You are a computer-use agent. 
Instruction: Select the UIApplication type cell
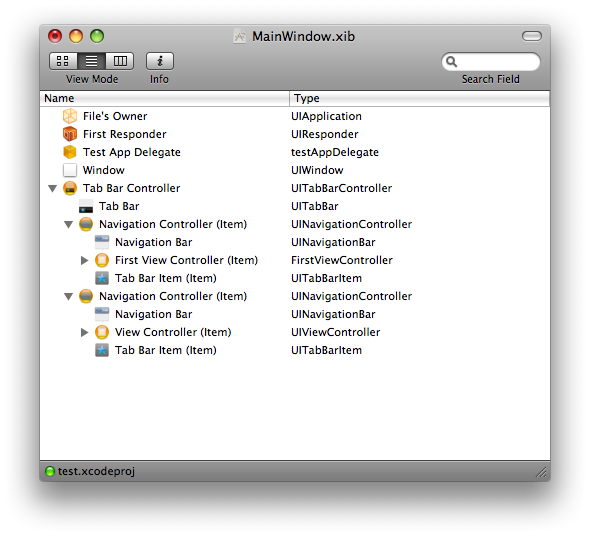tap(326, 116)
